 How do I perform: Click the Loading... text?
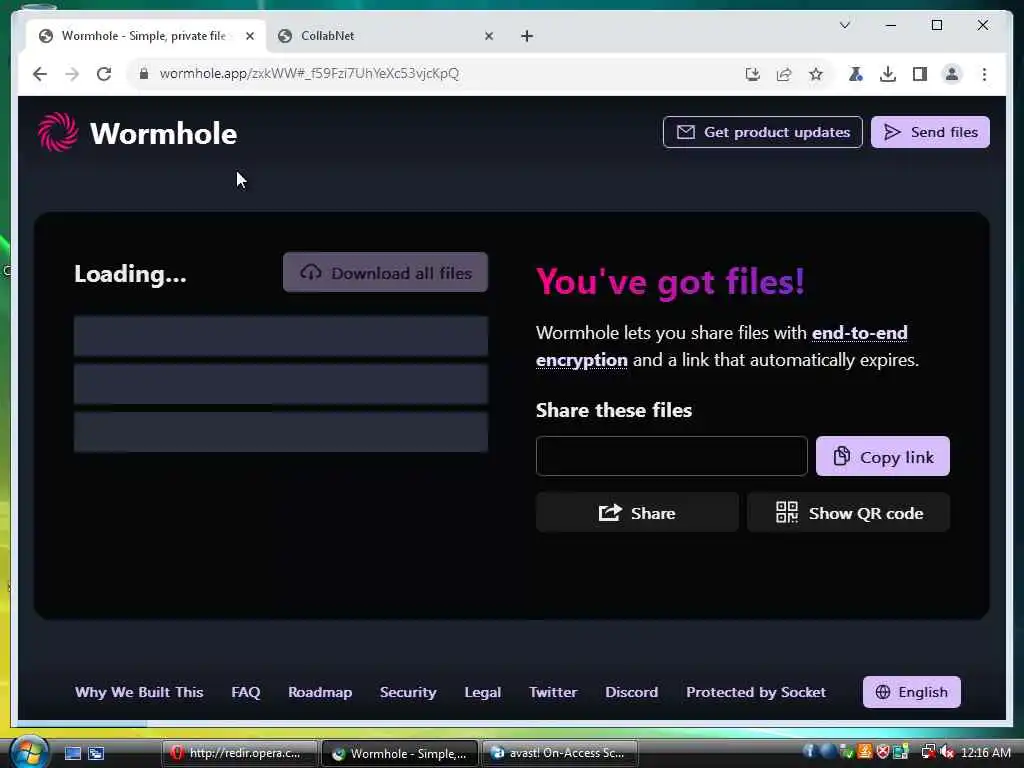click(130, 274)
